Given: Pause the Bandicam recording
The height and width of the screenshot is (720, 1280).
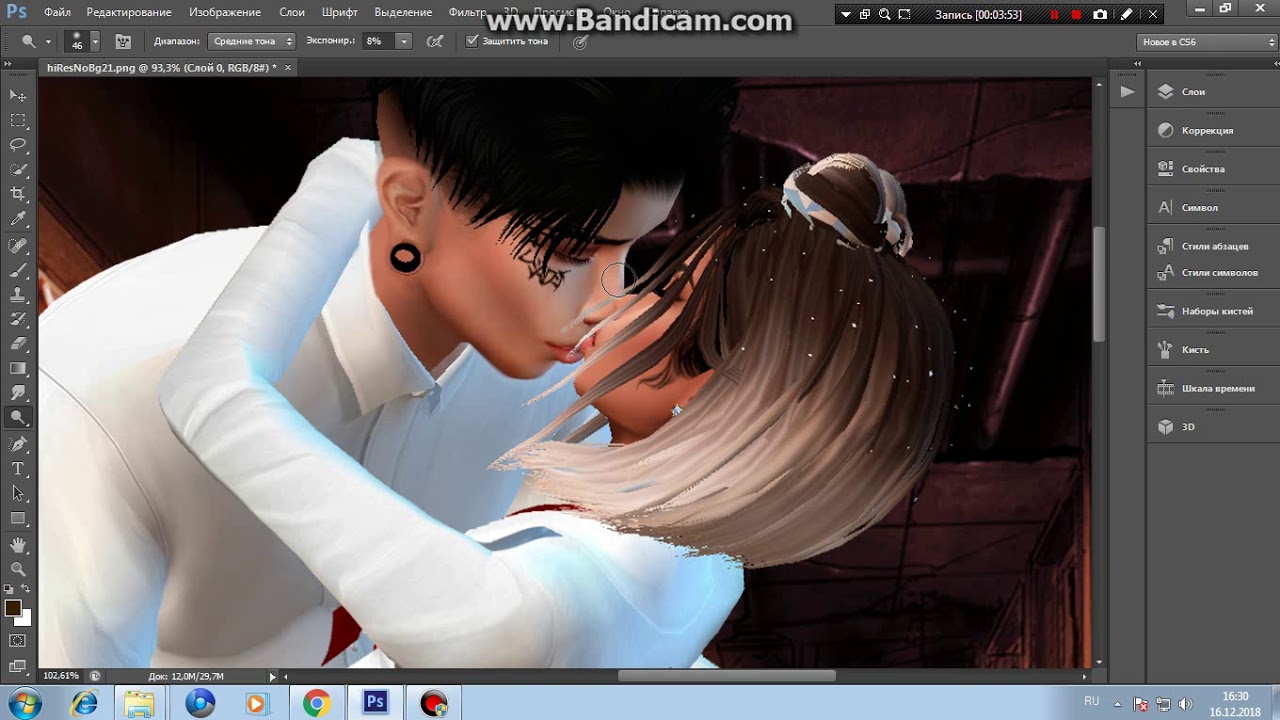Looking at the screenshot, I should (1054, 14).
